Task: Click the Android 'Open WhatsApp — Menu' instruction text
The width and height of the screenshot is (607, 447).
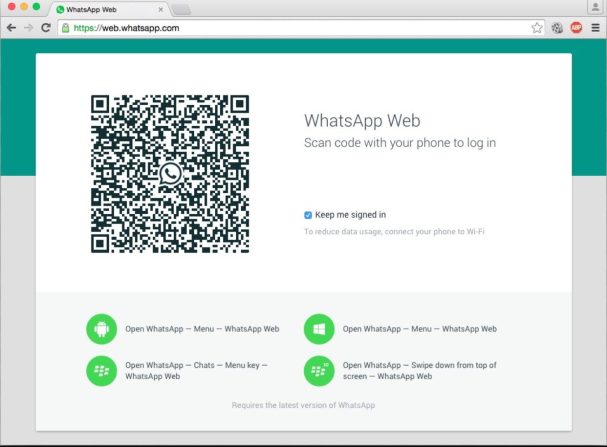Action: click(x=202, y=329)
